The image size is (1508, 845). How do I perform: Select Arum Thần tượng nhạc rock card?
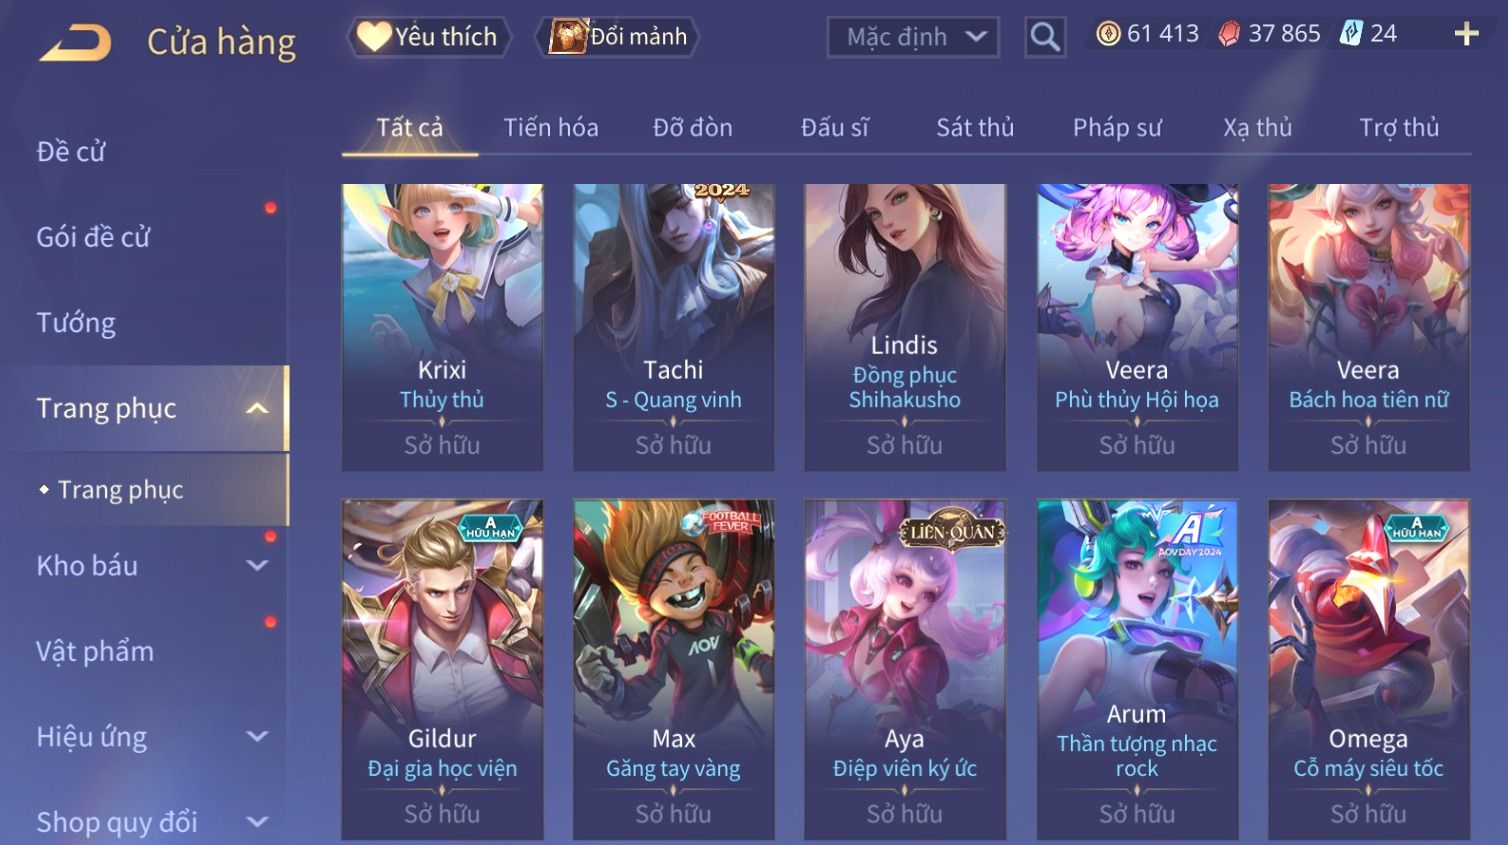coord(1137,669)
